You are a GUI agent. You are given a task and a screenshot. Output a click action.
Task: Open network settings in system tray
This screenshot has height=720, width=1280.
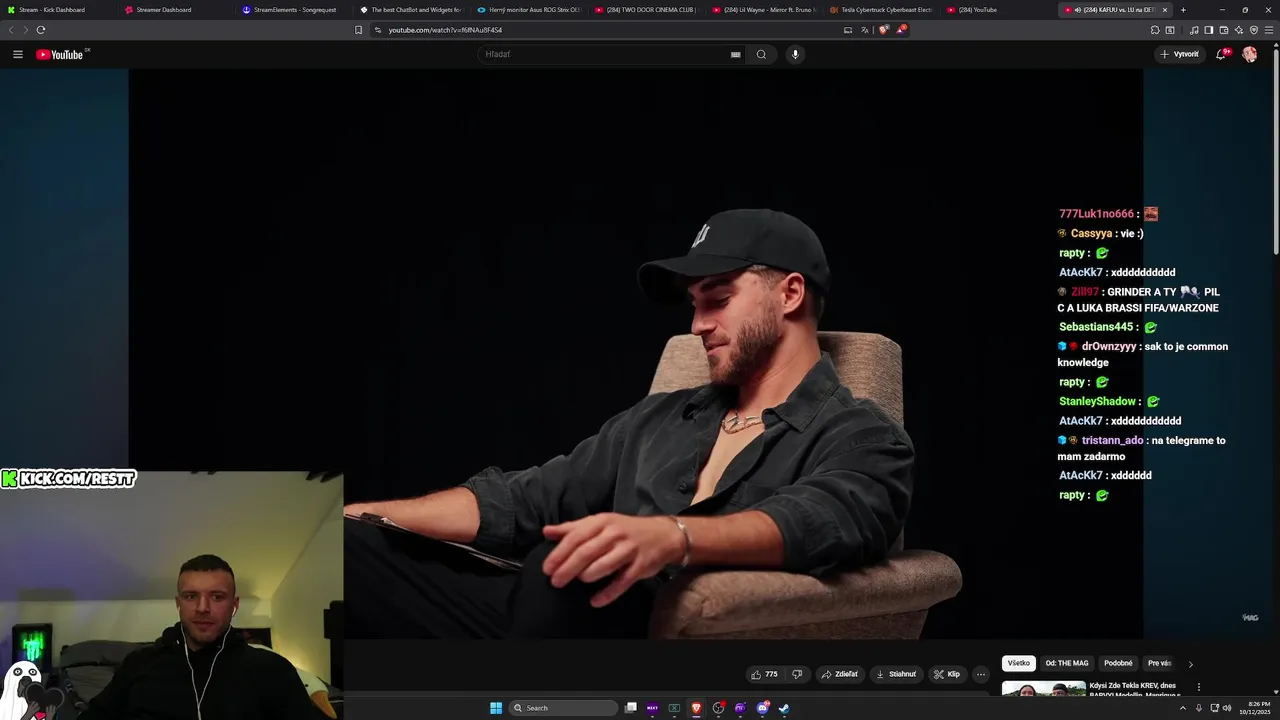pos(1215,708)
